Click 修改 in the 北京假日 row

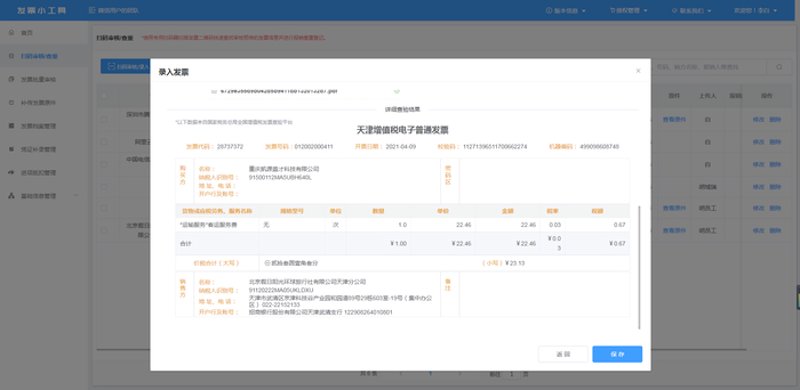[758, 231]
